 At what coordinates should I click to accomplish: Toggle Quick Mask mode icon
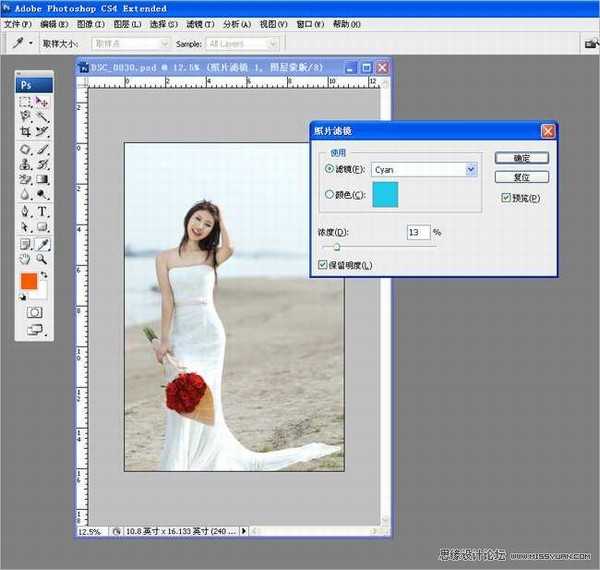pos(34,312)
